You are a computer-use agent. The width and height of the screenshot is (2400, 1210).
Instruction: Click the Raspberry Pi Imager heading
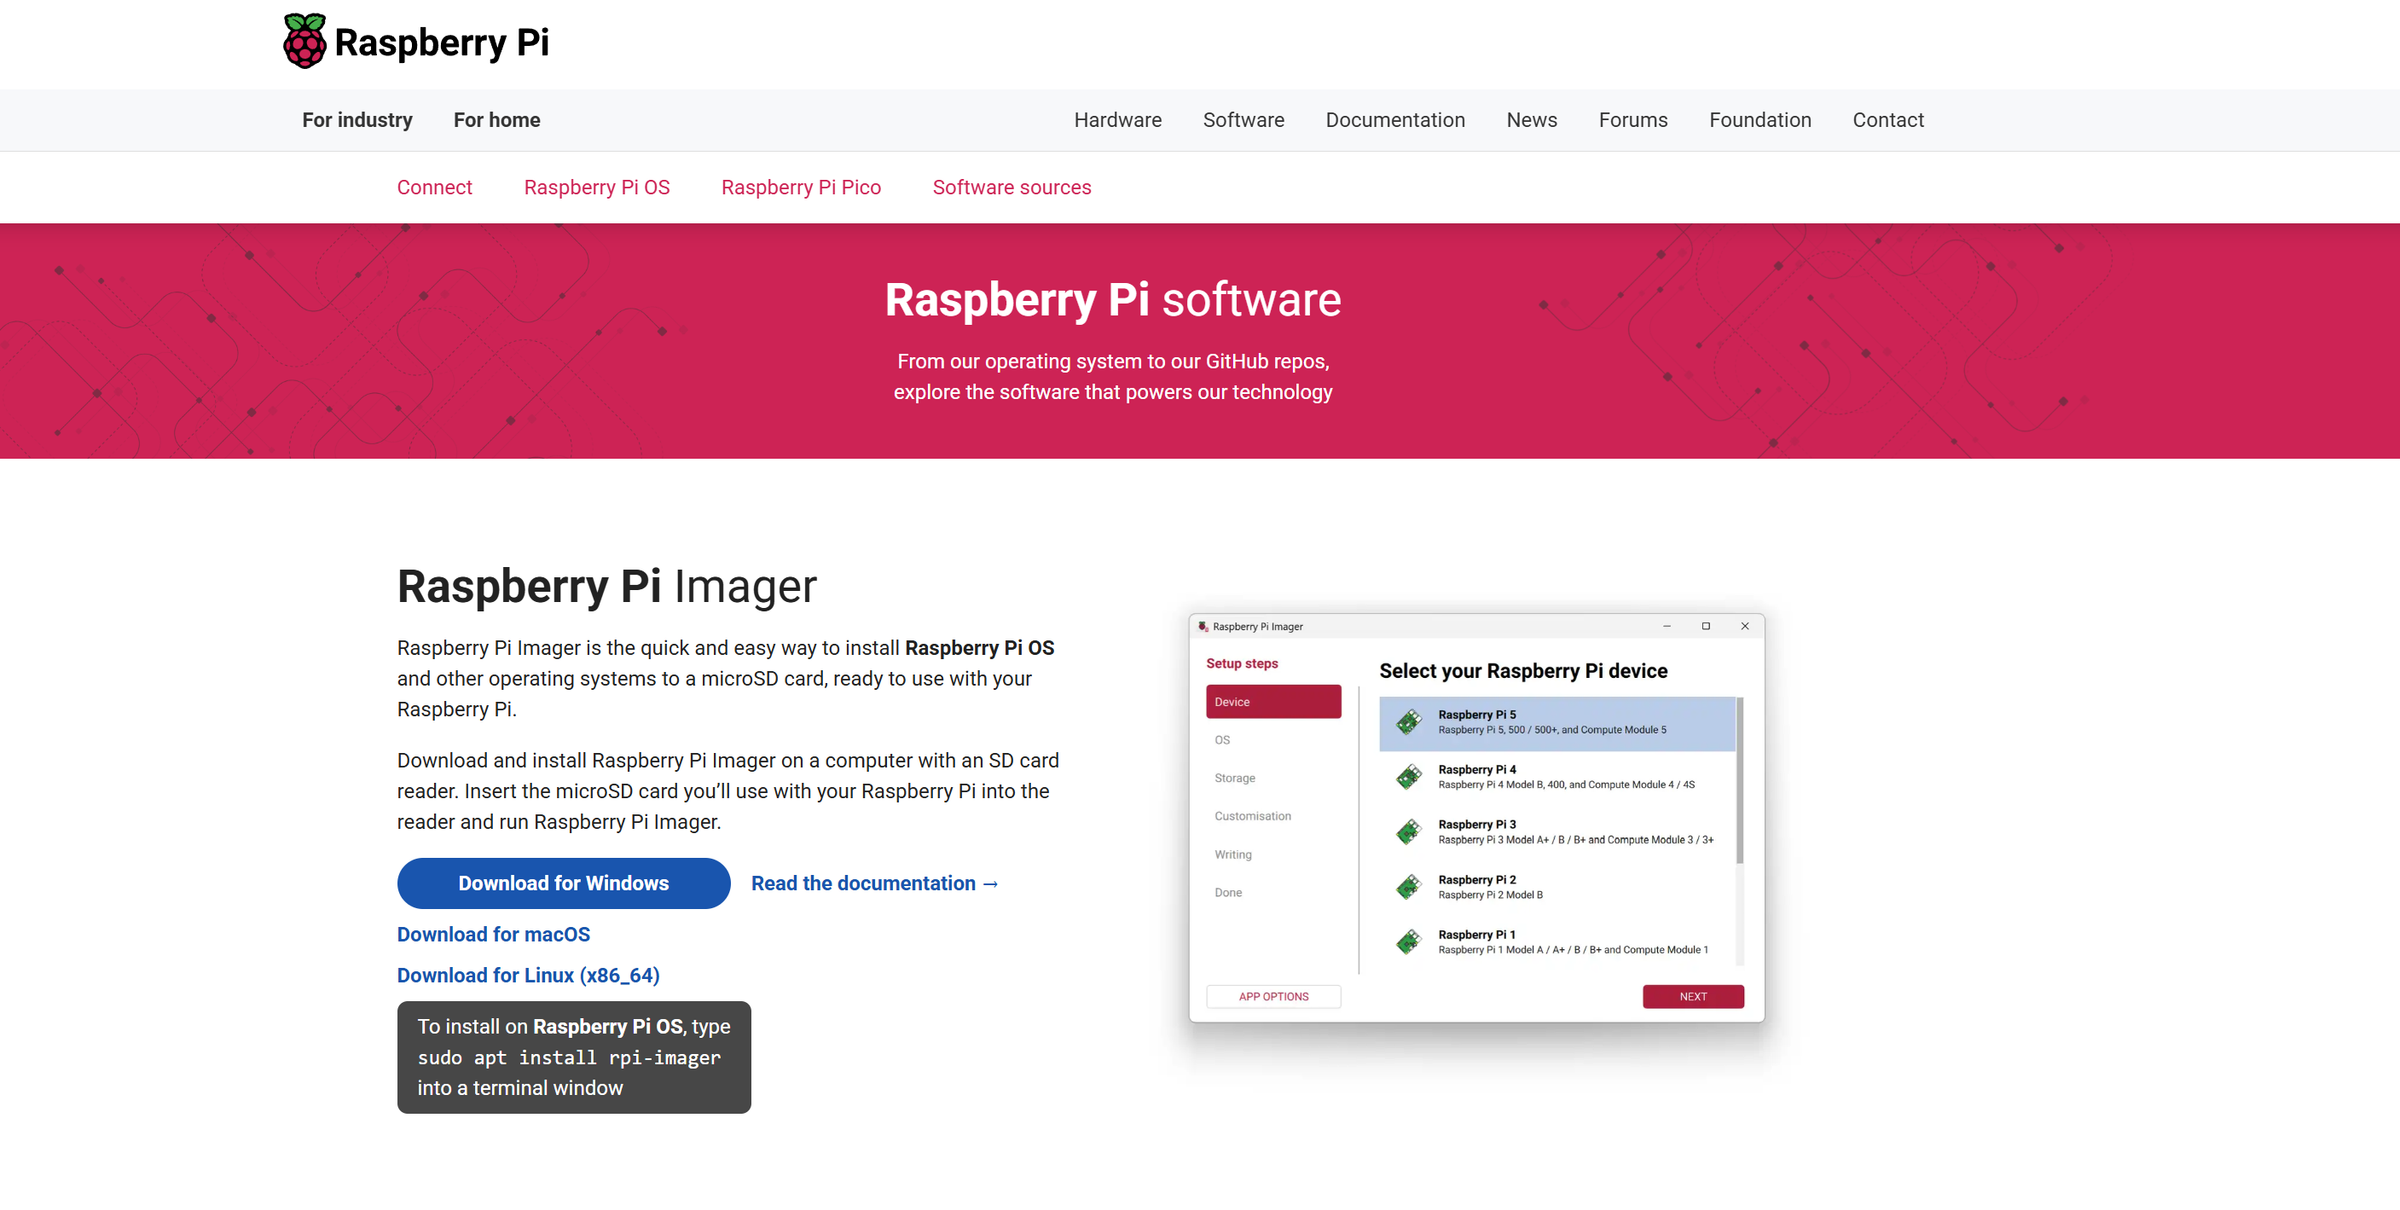coord(607,586)
